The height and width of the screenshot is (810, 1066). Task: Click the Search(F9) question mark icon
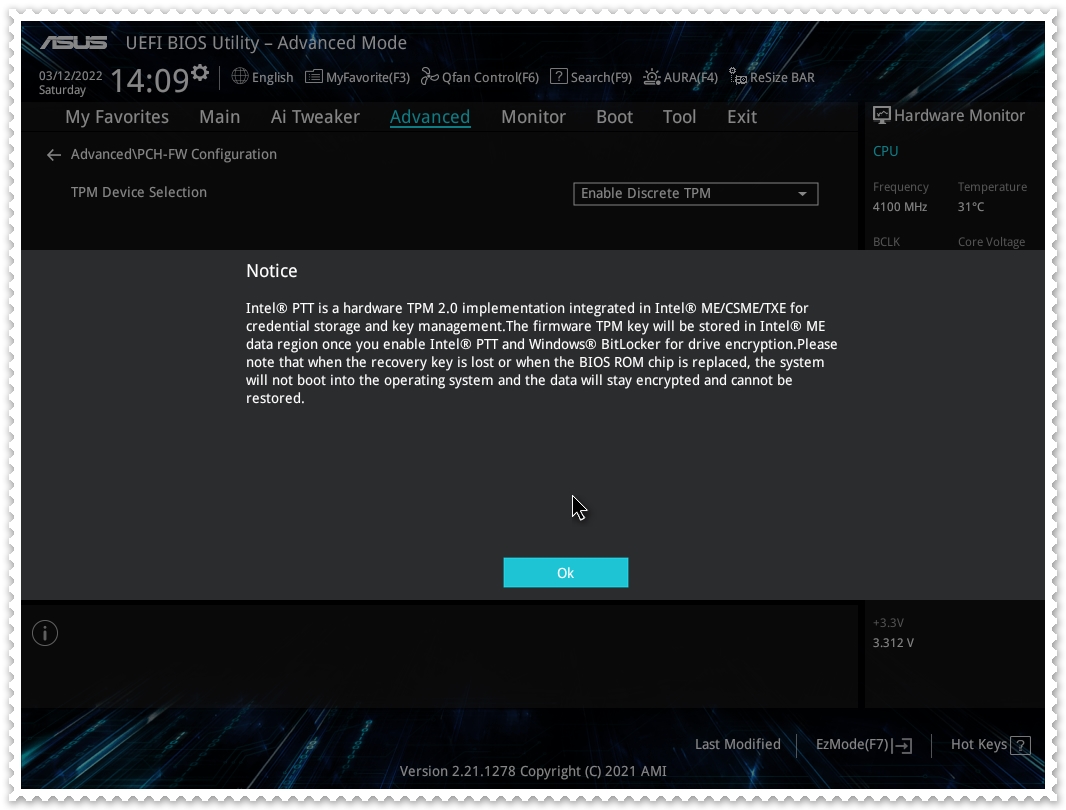(558, 76)
